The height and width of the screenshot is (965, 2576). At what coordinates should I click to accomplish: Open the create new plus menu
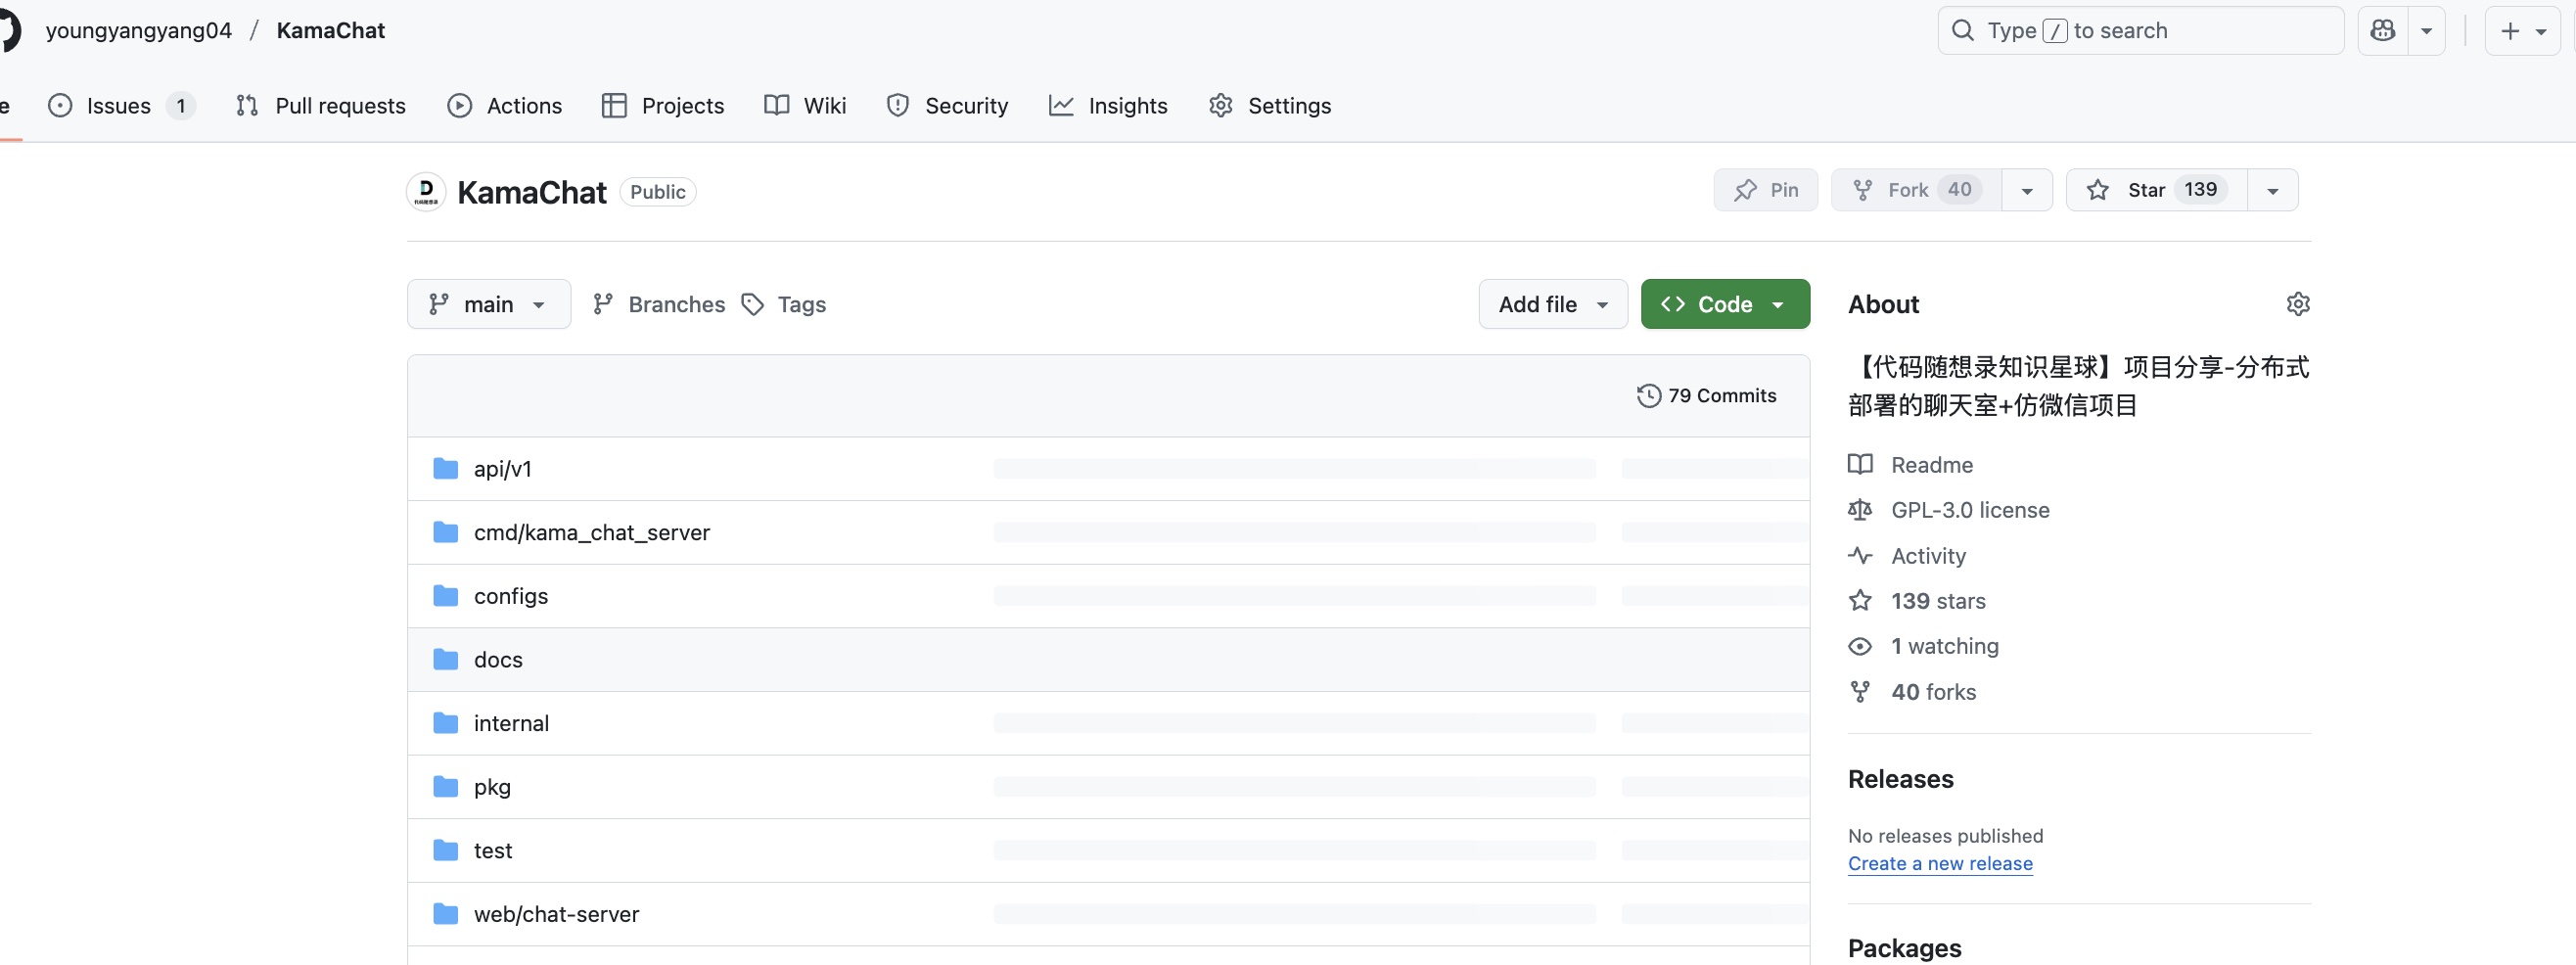[x=2523, y=30]
